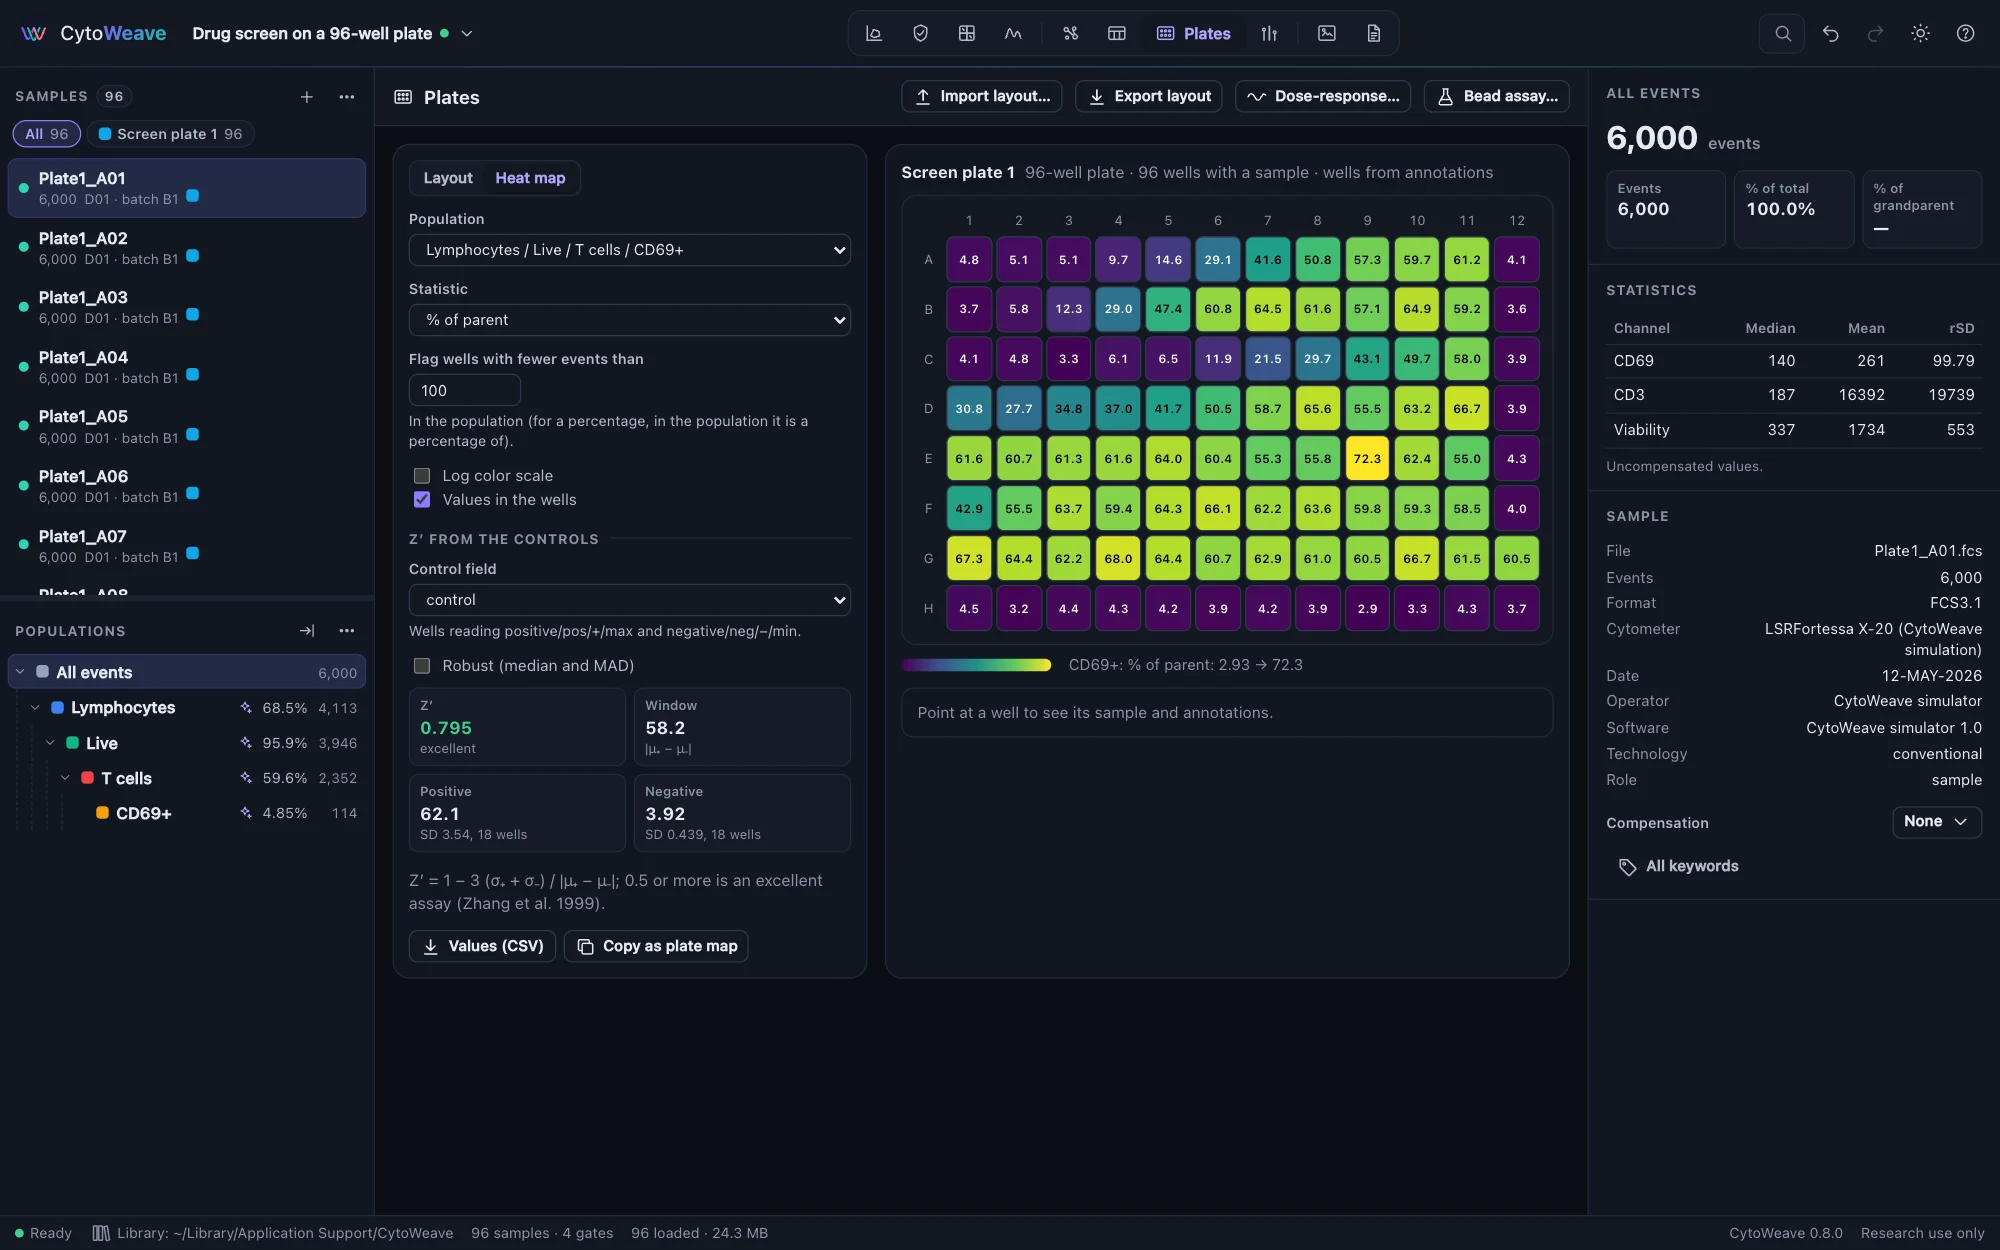Open the Bead assay button
Screen dimensions: 2000x1250
1497,96
